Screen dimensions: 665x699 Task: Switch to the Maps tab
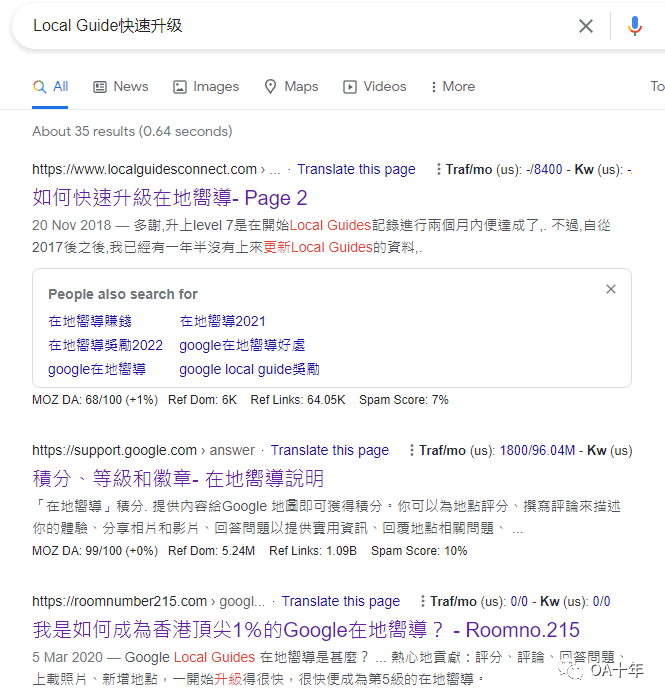coord(291,86)
